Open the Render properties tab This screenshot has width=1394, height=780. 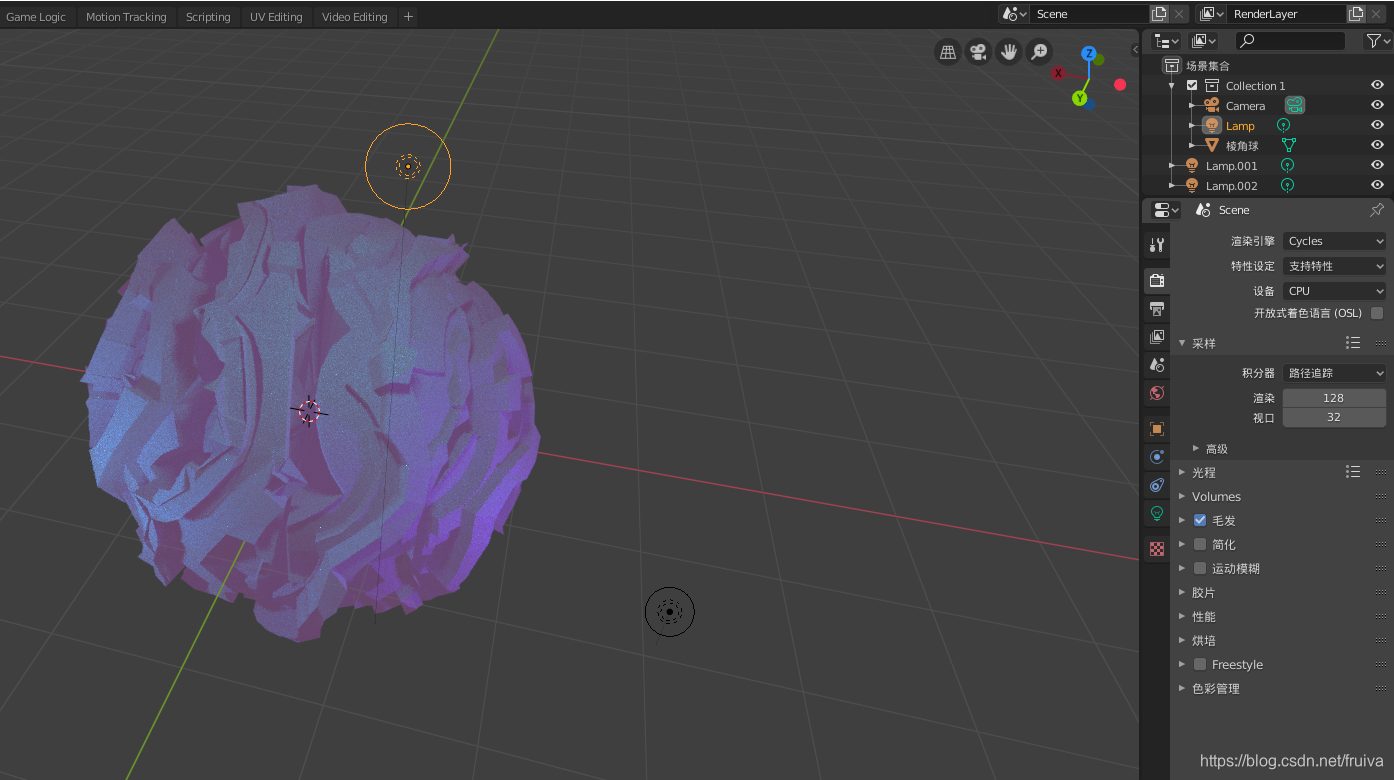(1157, 280)
